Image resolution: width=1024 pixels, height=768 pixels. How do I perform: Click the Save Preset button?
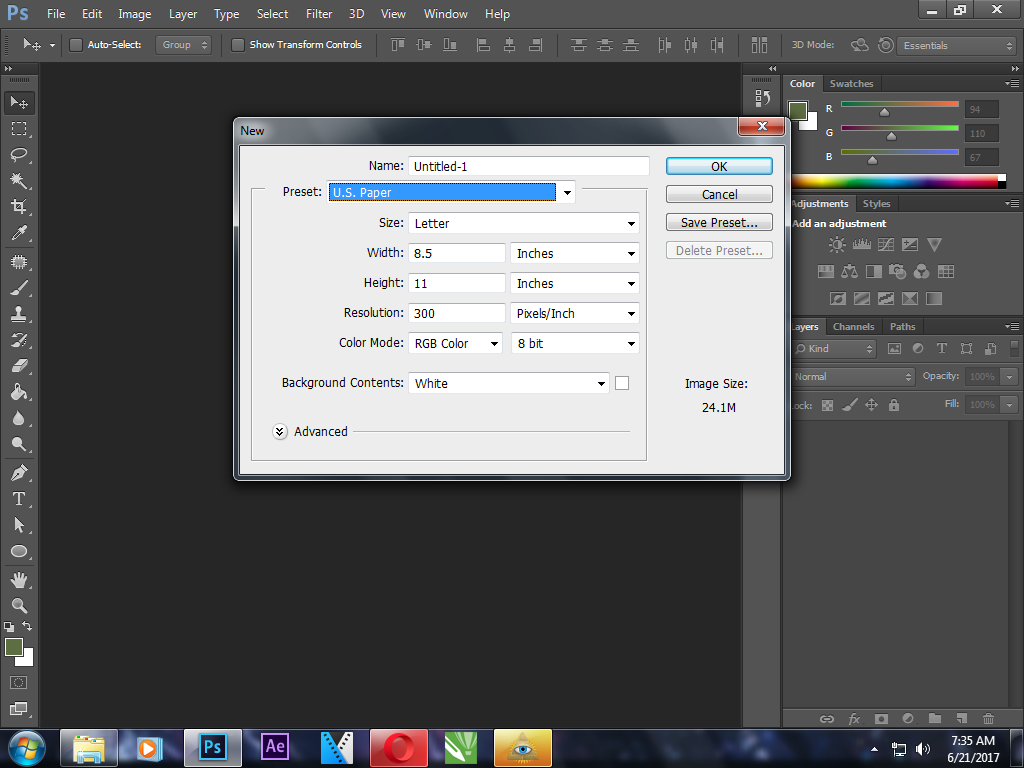click(x=719, y=222)
